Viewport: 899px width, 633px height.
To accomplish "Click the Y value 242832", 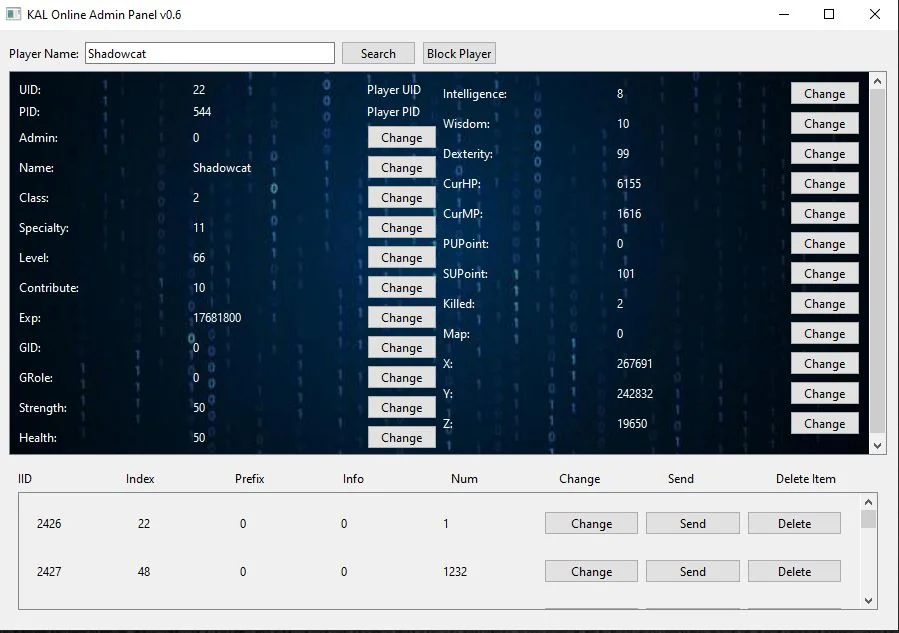I will click(x=635, y=393).
